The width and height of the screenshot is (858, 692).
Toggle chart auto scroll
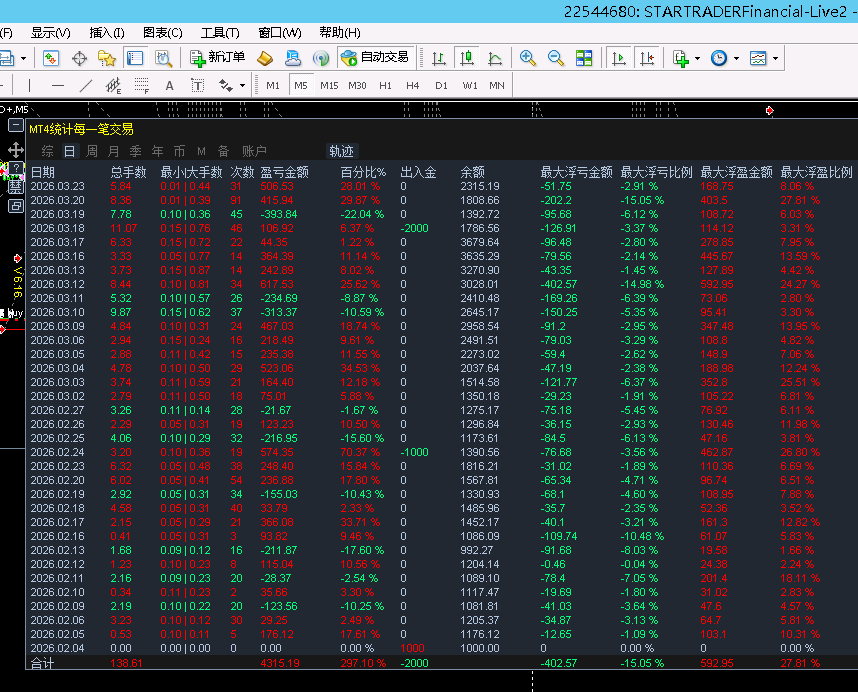pyautogui.click(x=619, y=58)
